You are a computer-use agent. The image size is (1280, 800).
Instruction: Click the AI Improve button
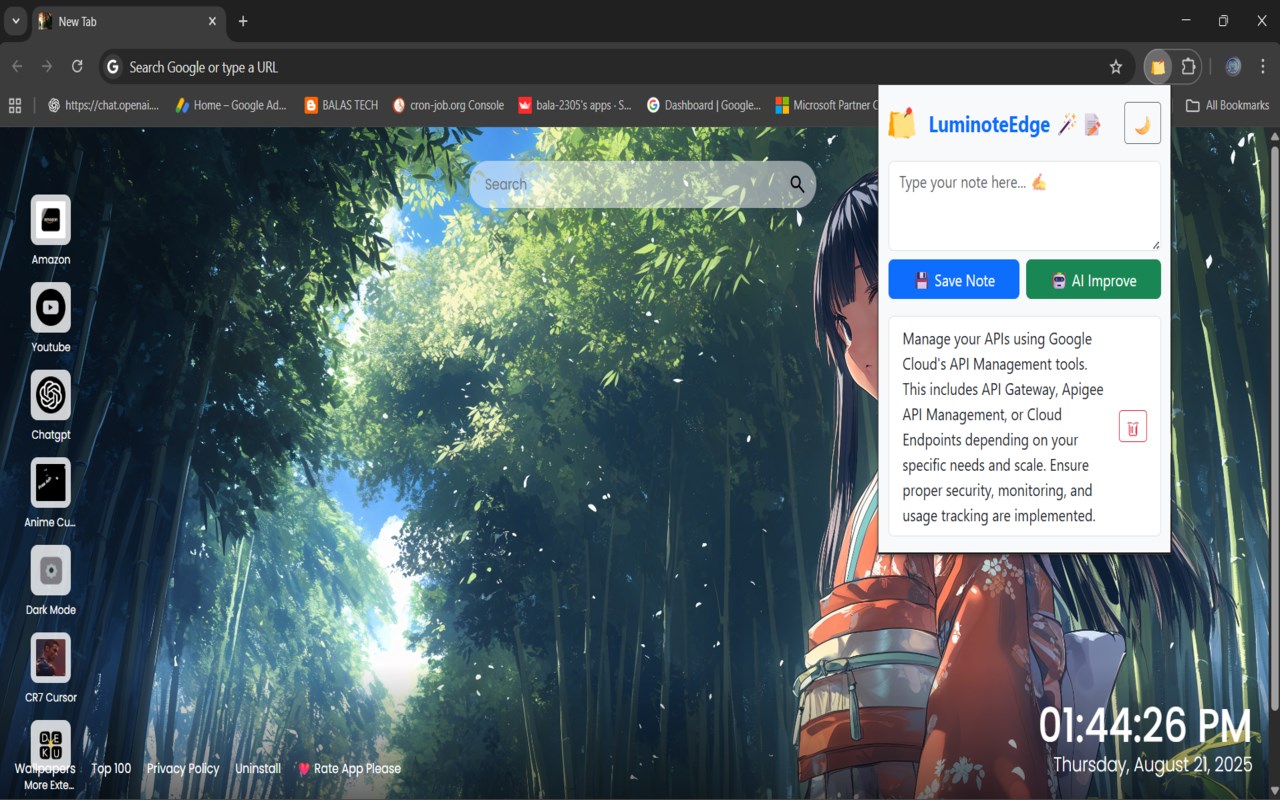coord(1093,280)
